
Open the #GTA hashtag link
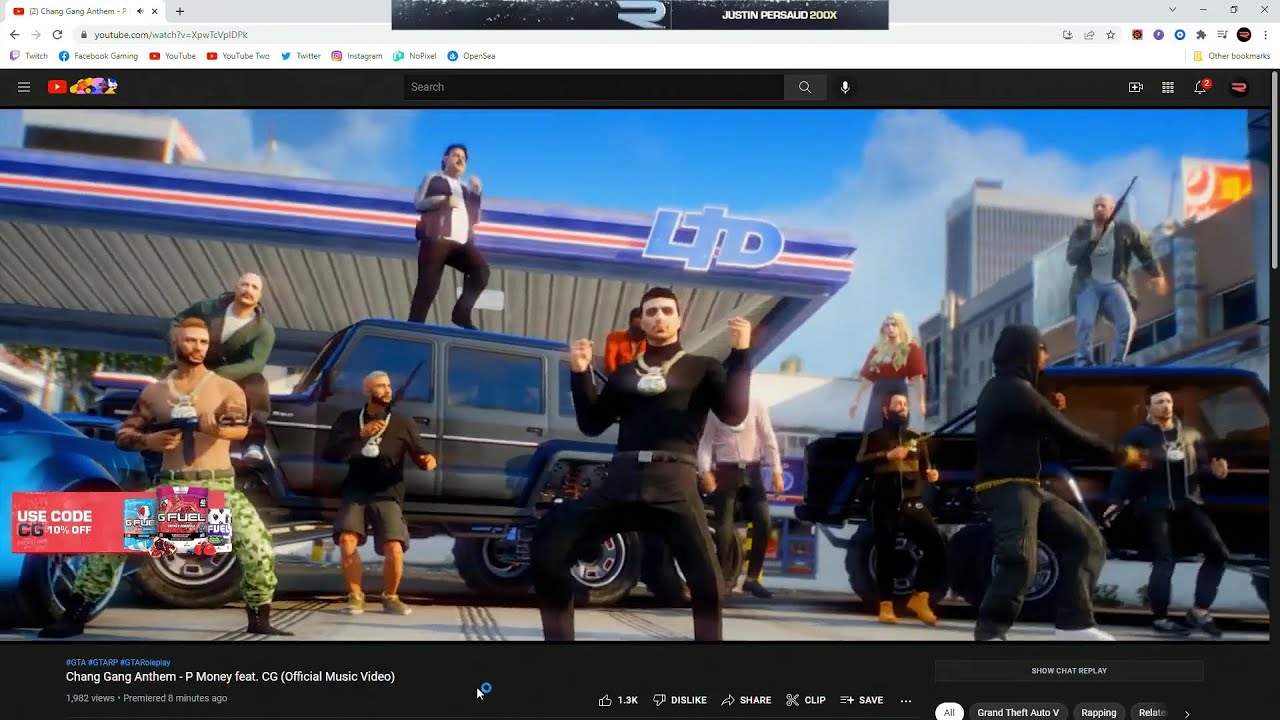(75, 662)
